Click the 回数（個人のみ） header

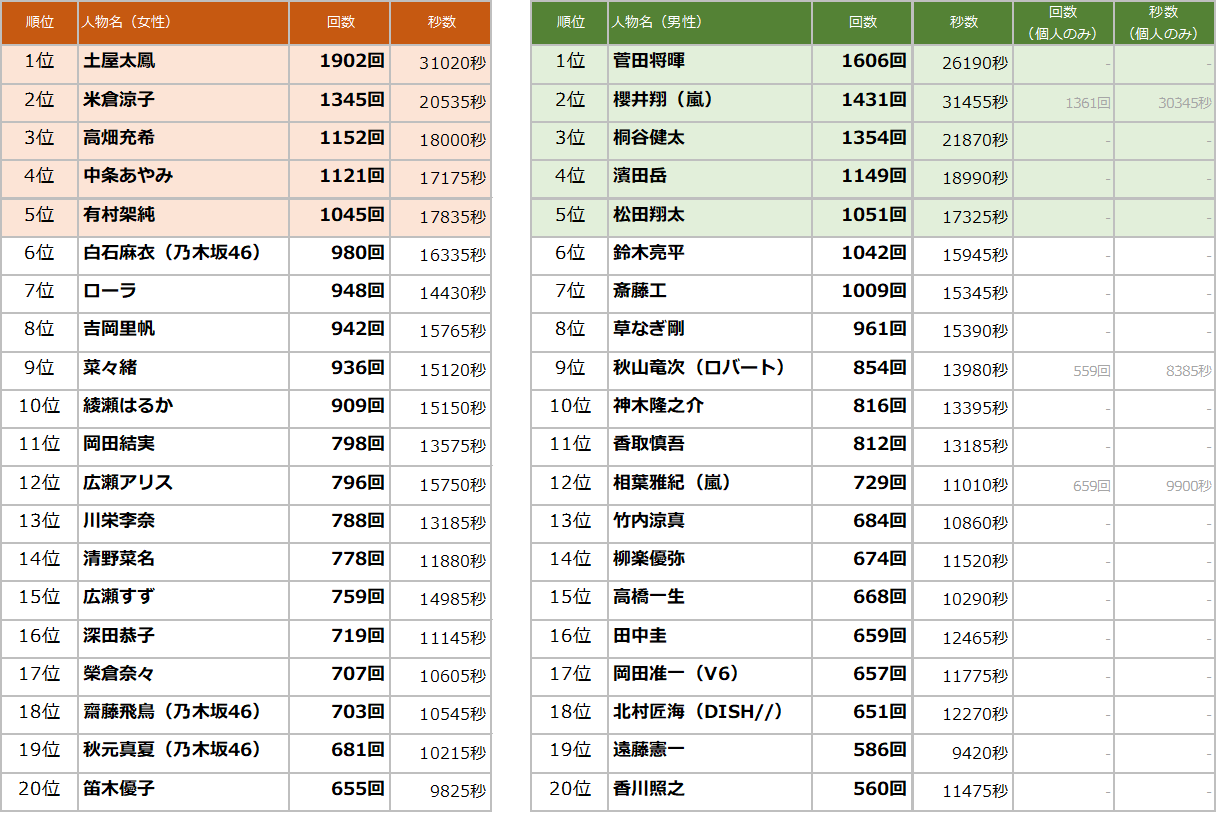pyautogui.click(x=1063, y=23)
